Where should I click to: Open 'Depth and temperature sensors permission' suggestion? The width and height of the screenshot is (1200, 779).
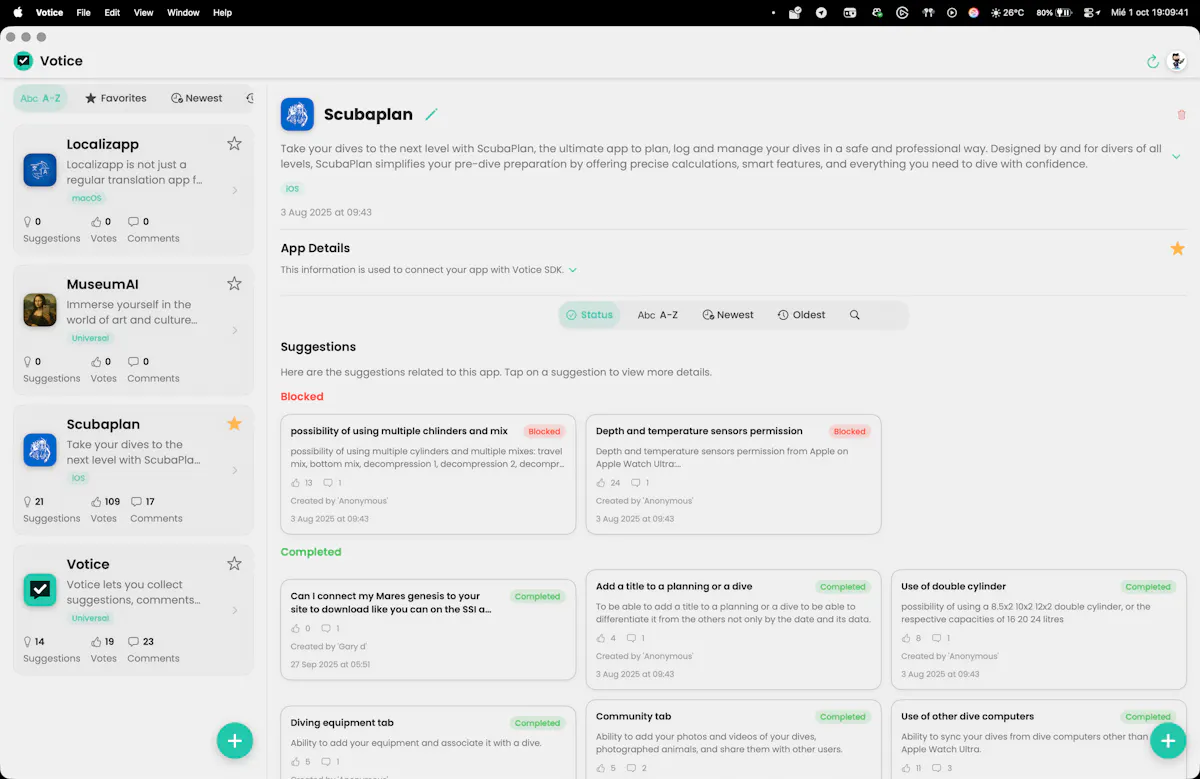click(x=733, y=475)
